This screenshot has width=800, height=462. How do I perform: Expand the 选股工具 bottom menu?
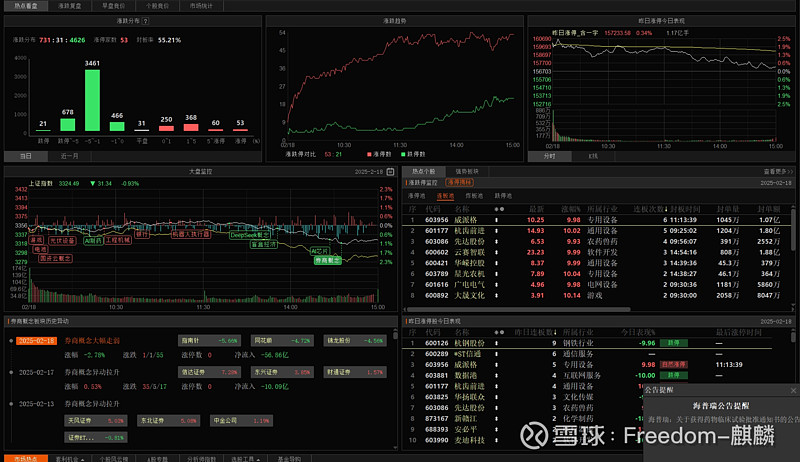pyautogui.click(x=245, y=459)
